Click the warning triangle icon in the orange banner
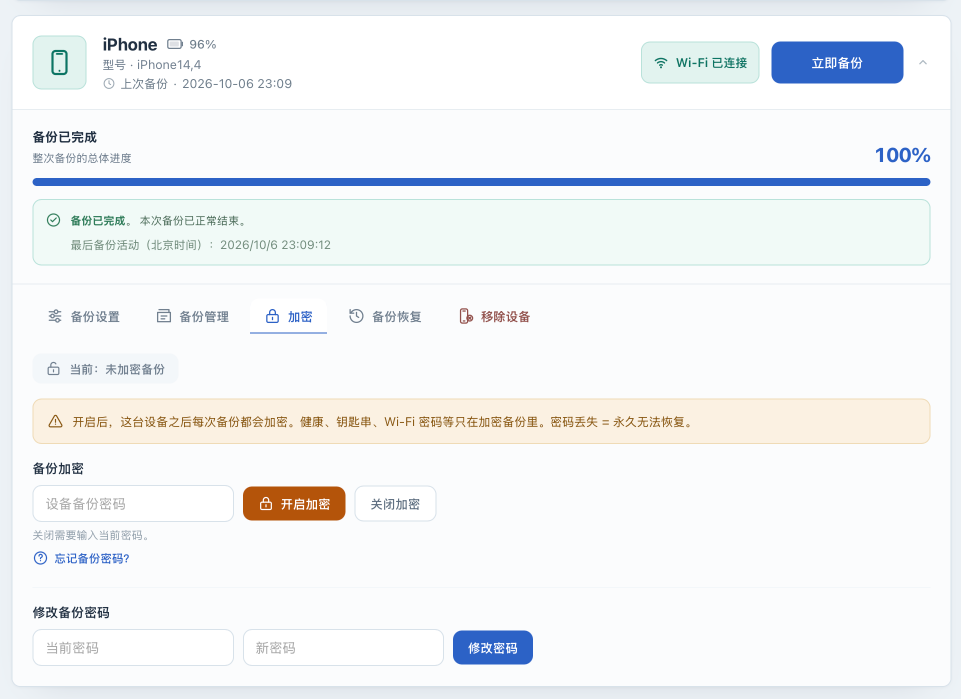The height and width of the screenshot is (699, 961). coord(55,421)
